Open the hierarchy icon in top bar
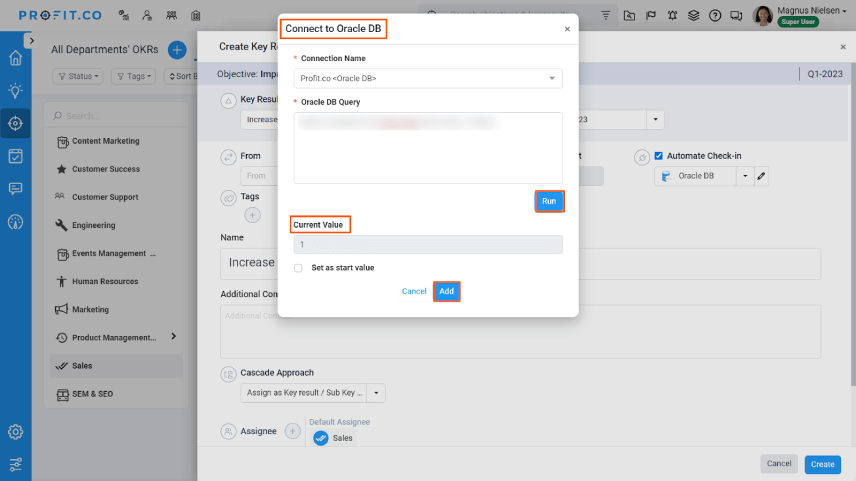Image resolution: width=856 pixels, height=481 pixels. 124,15
